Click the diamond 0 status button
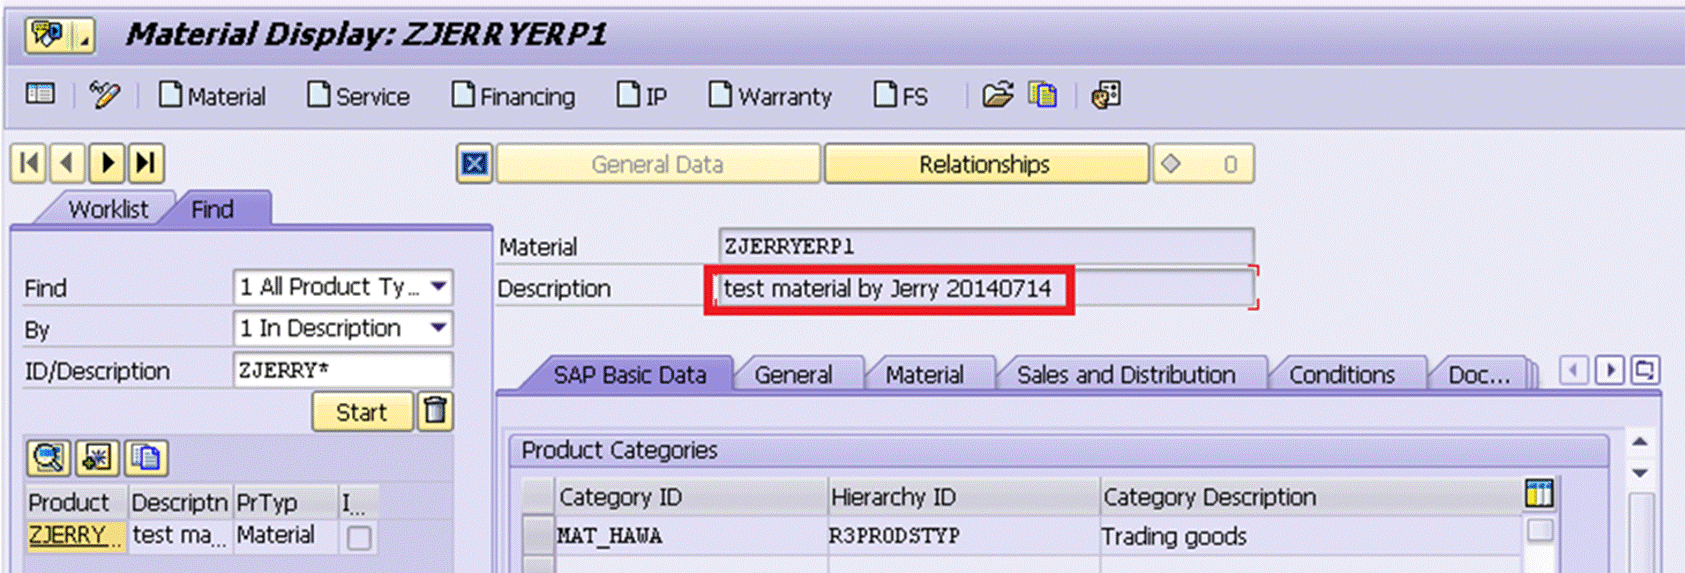 1202,164
